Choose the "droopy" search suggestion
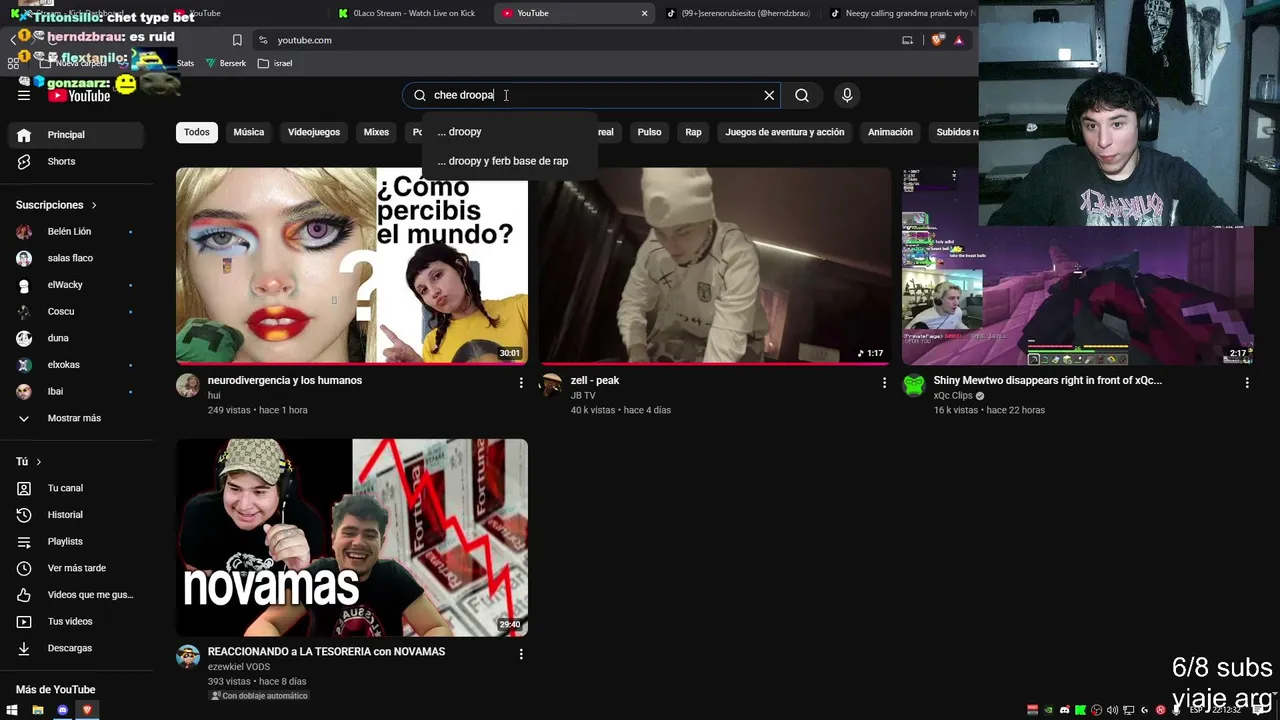This screenshot has width=1280, height=720. click(510, 132)
